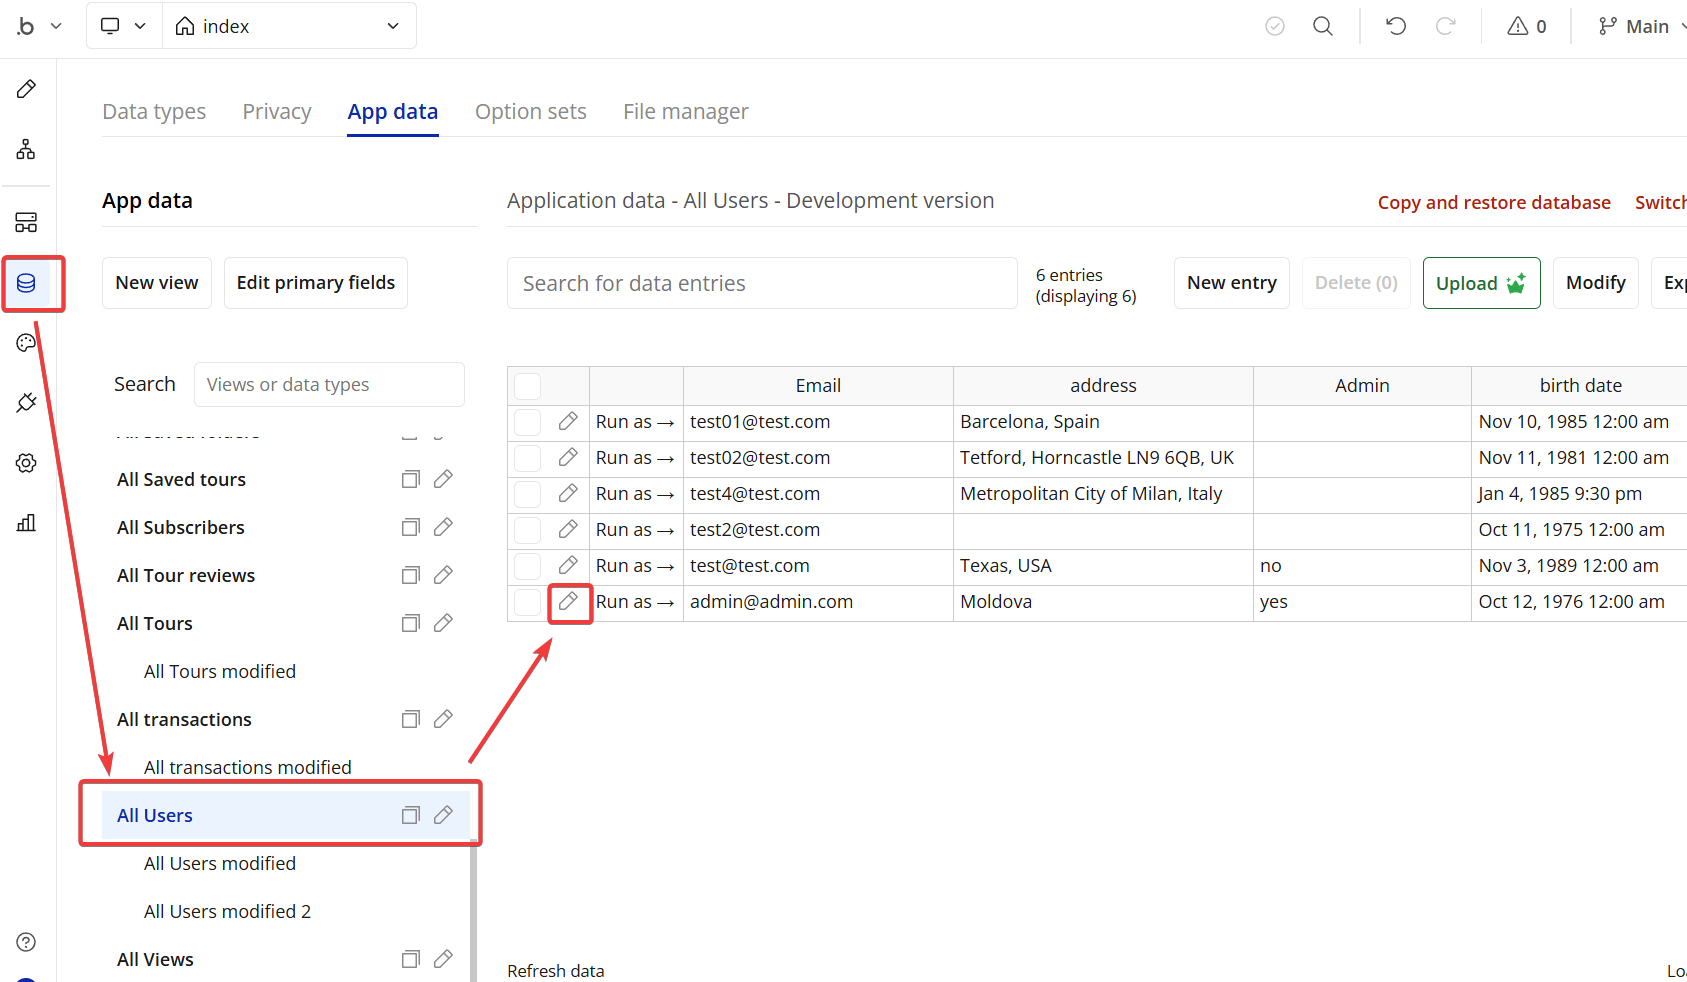
Task: Open the Design tab pencil icon in sidebar
Action: coord(26,89)
